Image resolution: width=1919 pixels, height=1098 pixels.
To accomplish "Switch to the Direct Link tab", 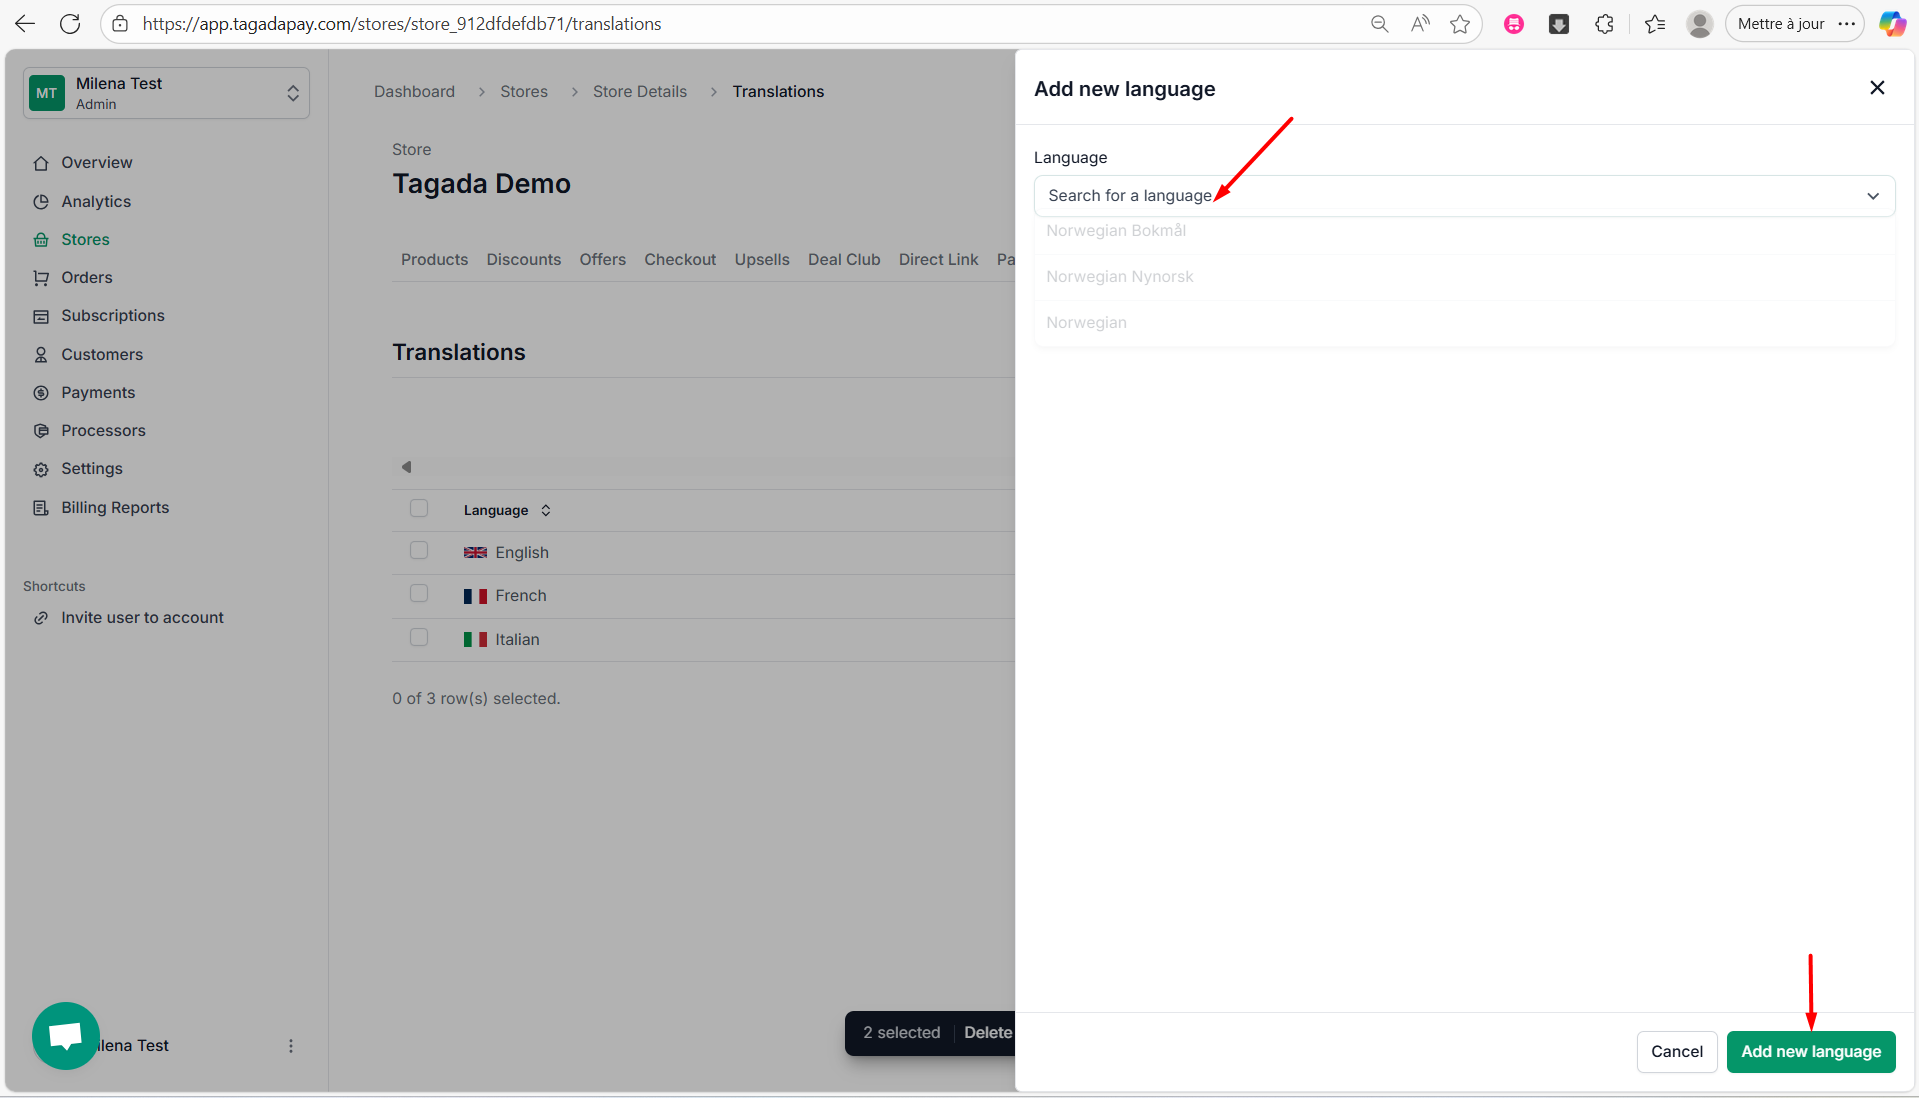I will pos(938,260).
